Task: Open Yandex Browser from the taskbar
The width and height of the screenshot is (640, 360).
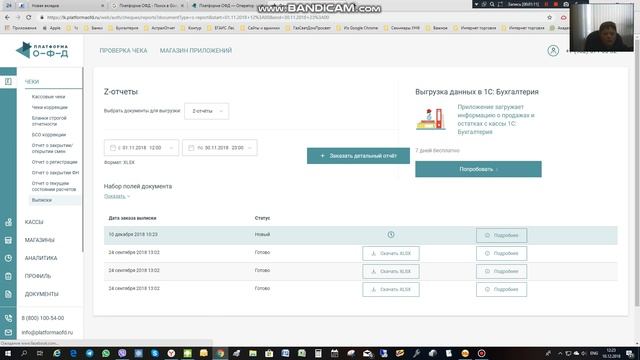Action: click(171, 353)
